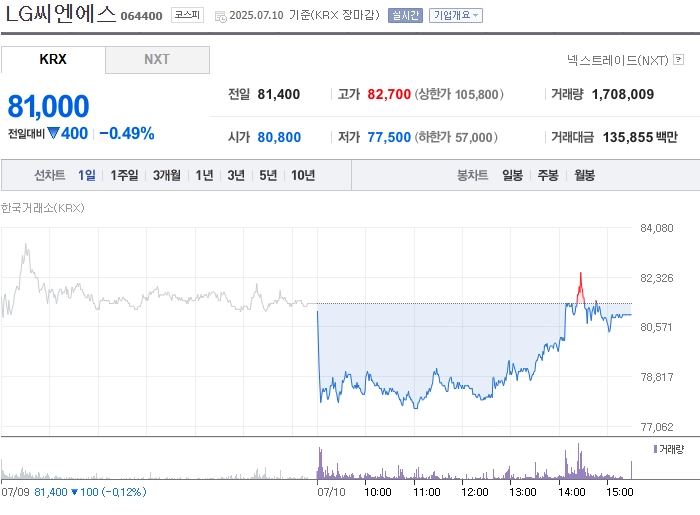
Task: Click the low price 77,500
Action: click(389, 137)
